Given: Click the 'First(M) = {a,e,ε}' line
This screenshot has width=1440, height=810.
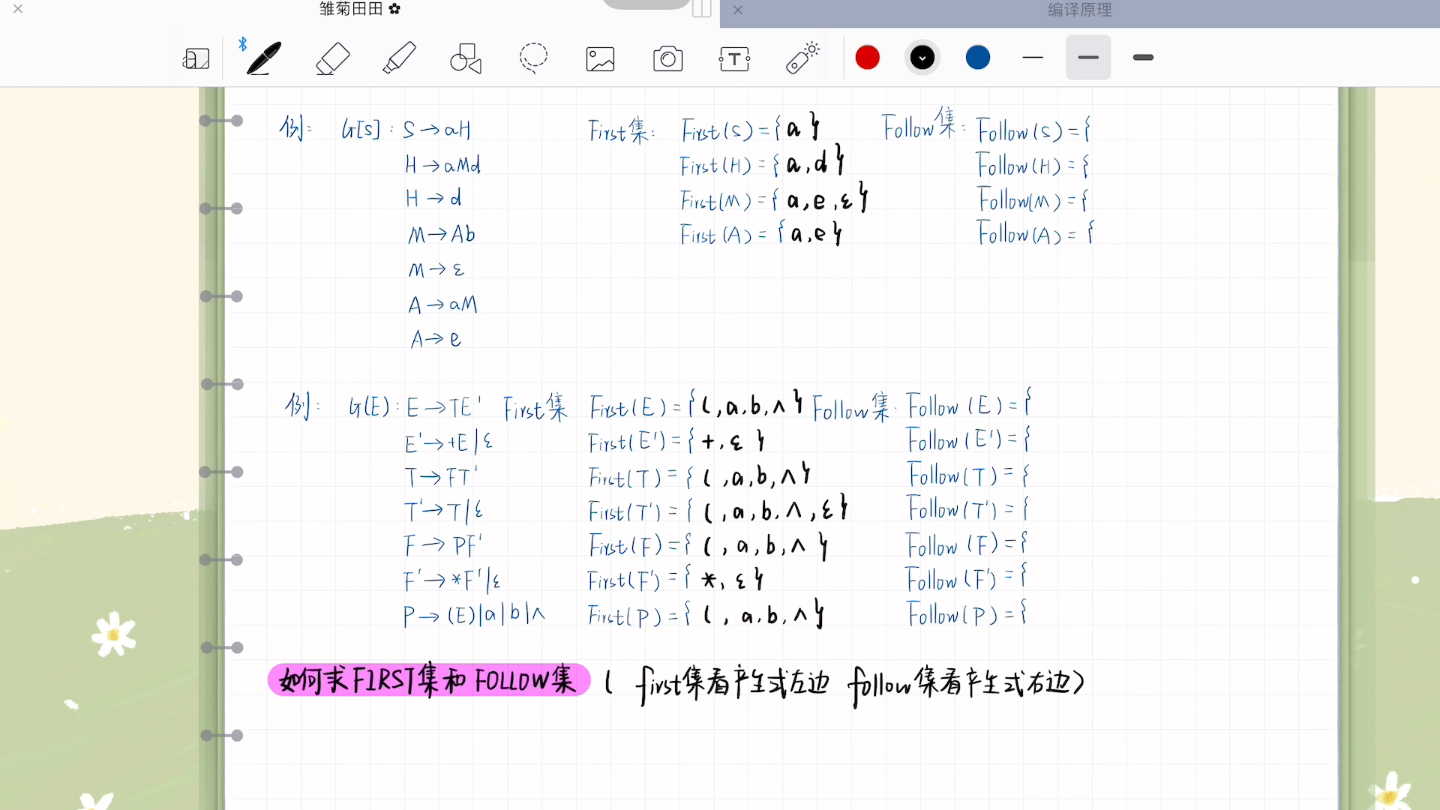Looking at the screenshot, I should click(x=773, y=199).
